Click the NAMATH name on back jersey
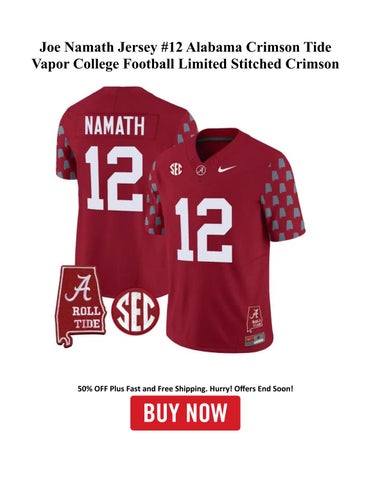Image resolution: width=371 pixels, height=480 pixels. [x=114, y=125]
